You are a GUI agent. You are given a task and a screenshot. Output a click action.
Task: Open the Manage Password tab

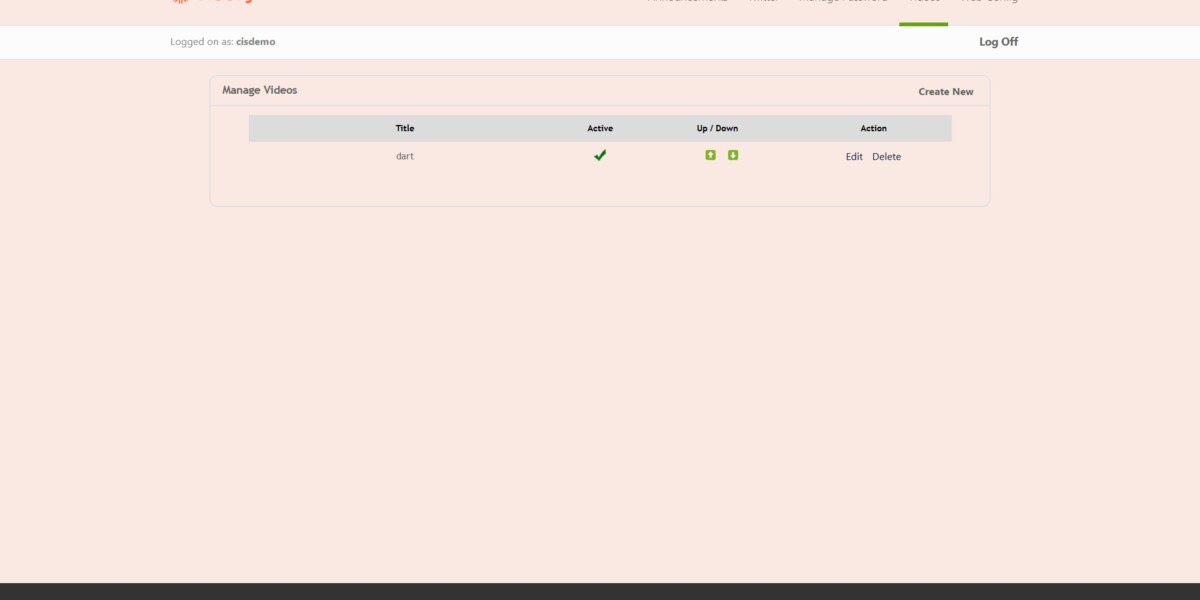click(x=842, y=3)
